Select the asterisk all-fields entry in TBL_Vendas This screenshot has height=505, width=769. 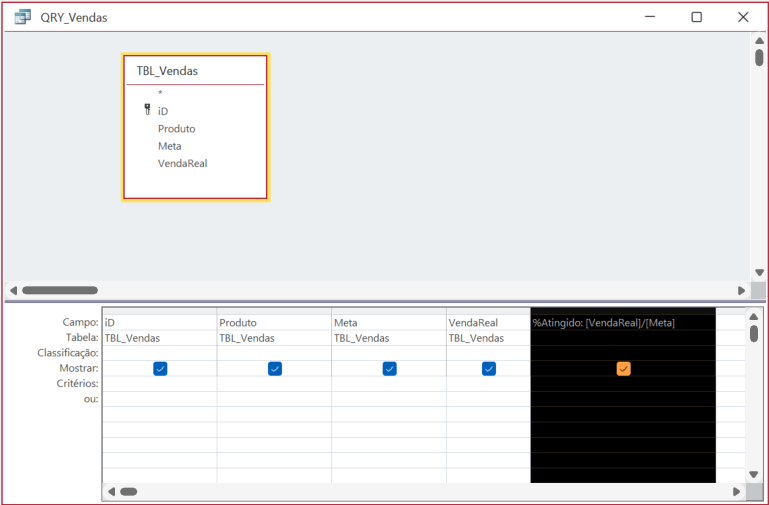(x=160, y=93)
